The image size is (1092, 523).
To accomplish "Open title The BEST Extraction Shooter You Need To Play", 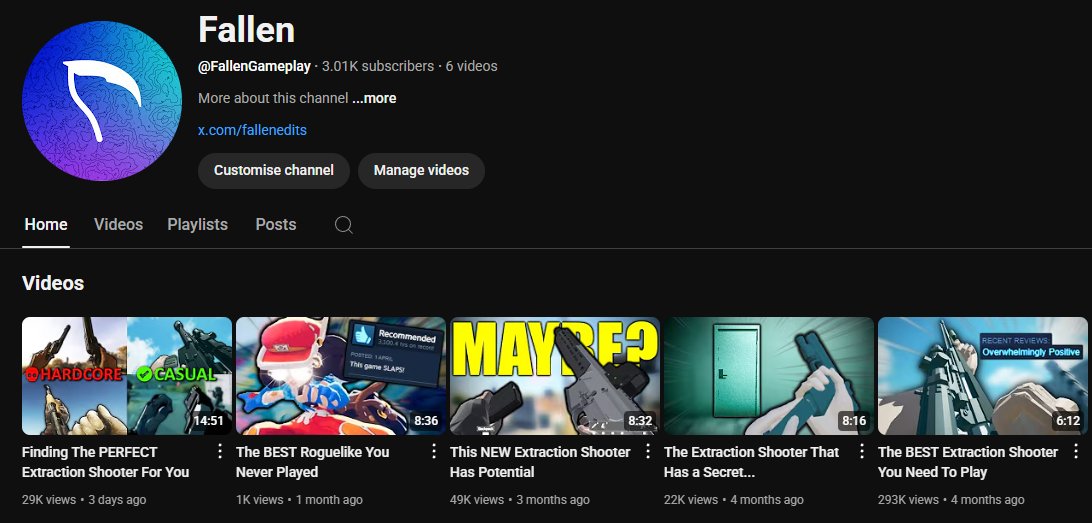I will click(968, 462).
